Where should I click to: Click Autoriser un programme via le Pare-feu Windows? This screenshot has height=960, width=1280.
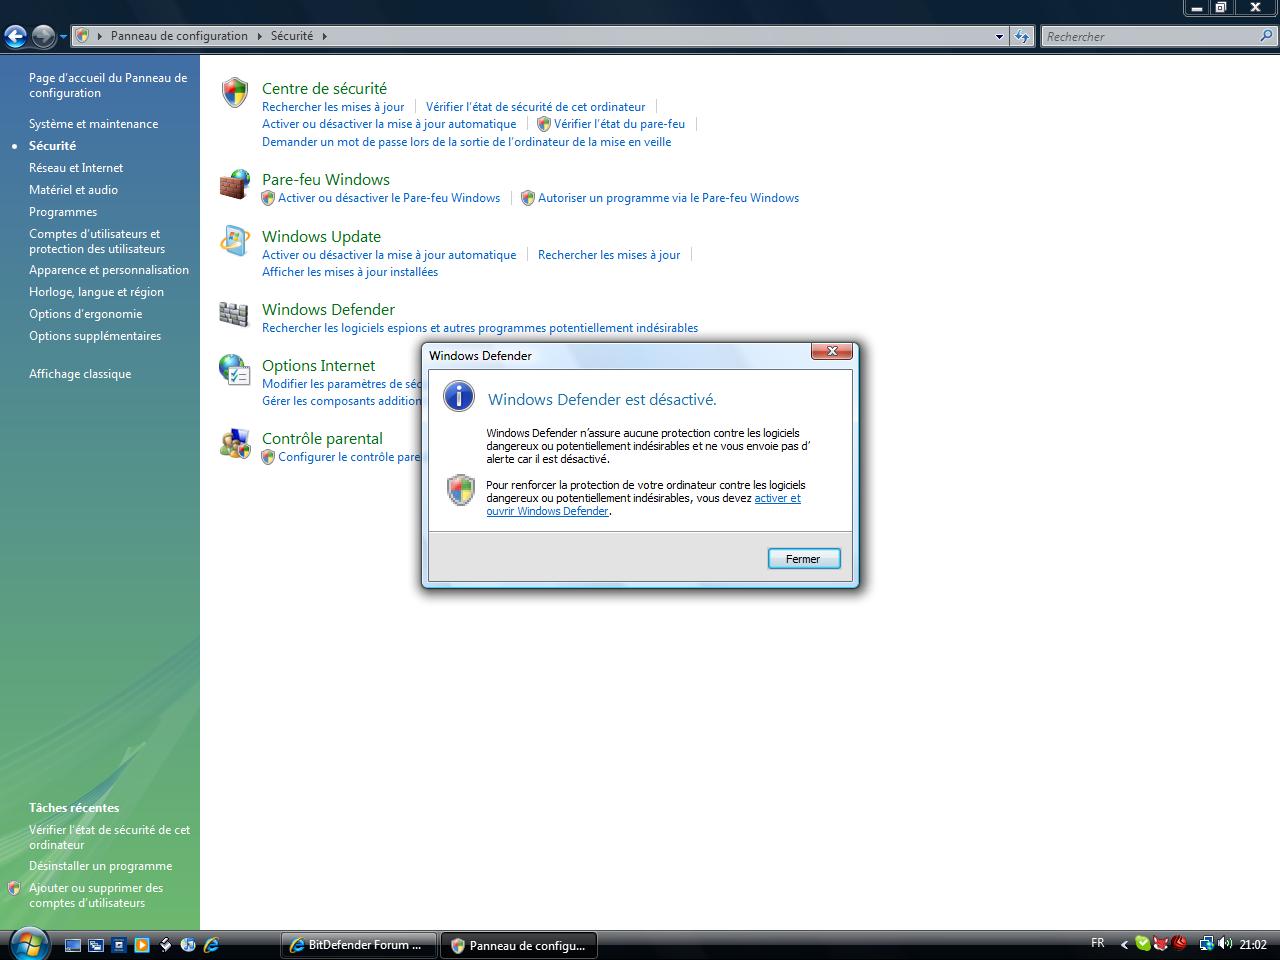tap(668, 198)
